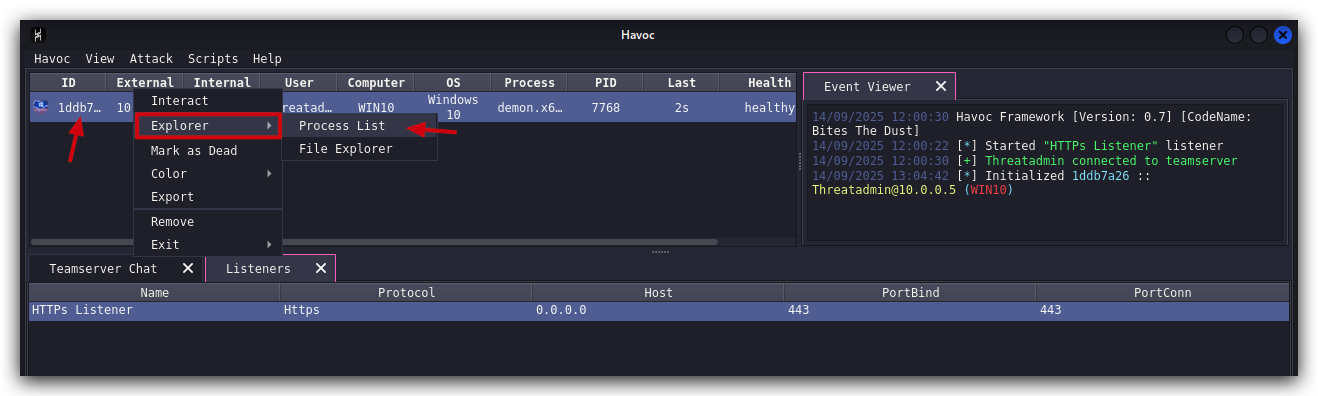Open the Attack menu
Image resolution: width=1318 pixels, height=396 pixels.
(x=151, y=59)
